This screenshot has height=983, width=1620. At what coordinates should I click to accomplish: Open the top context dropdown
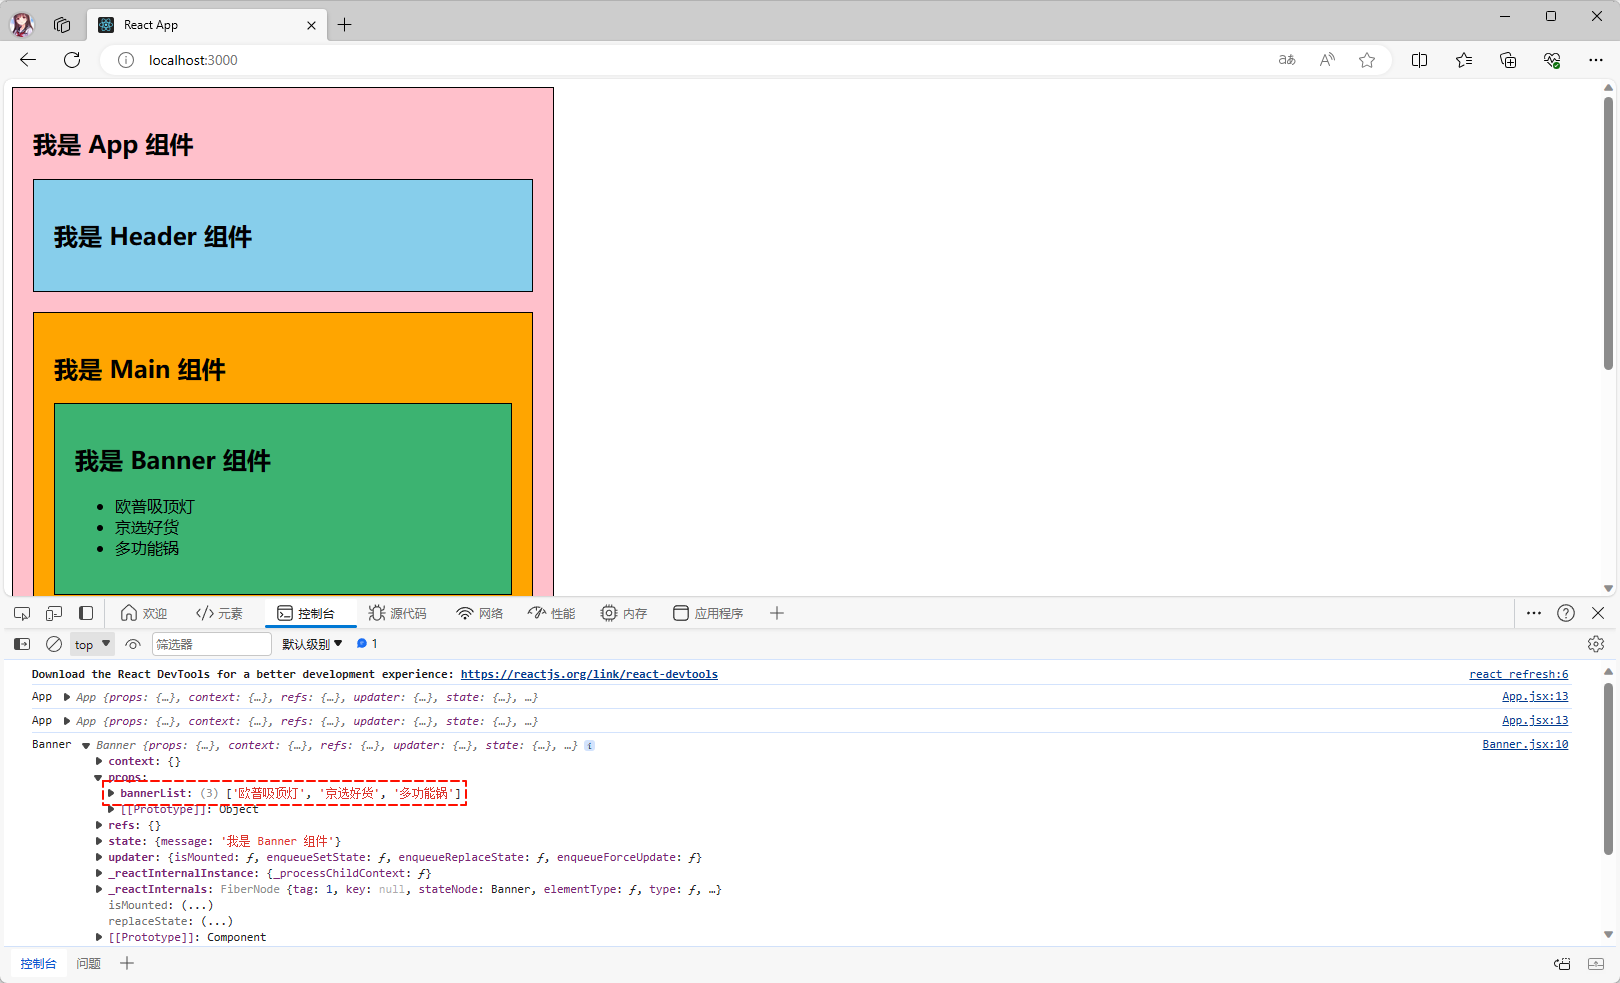point(92,644)
